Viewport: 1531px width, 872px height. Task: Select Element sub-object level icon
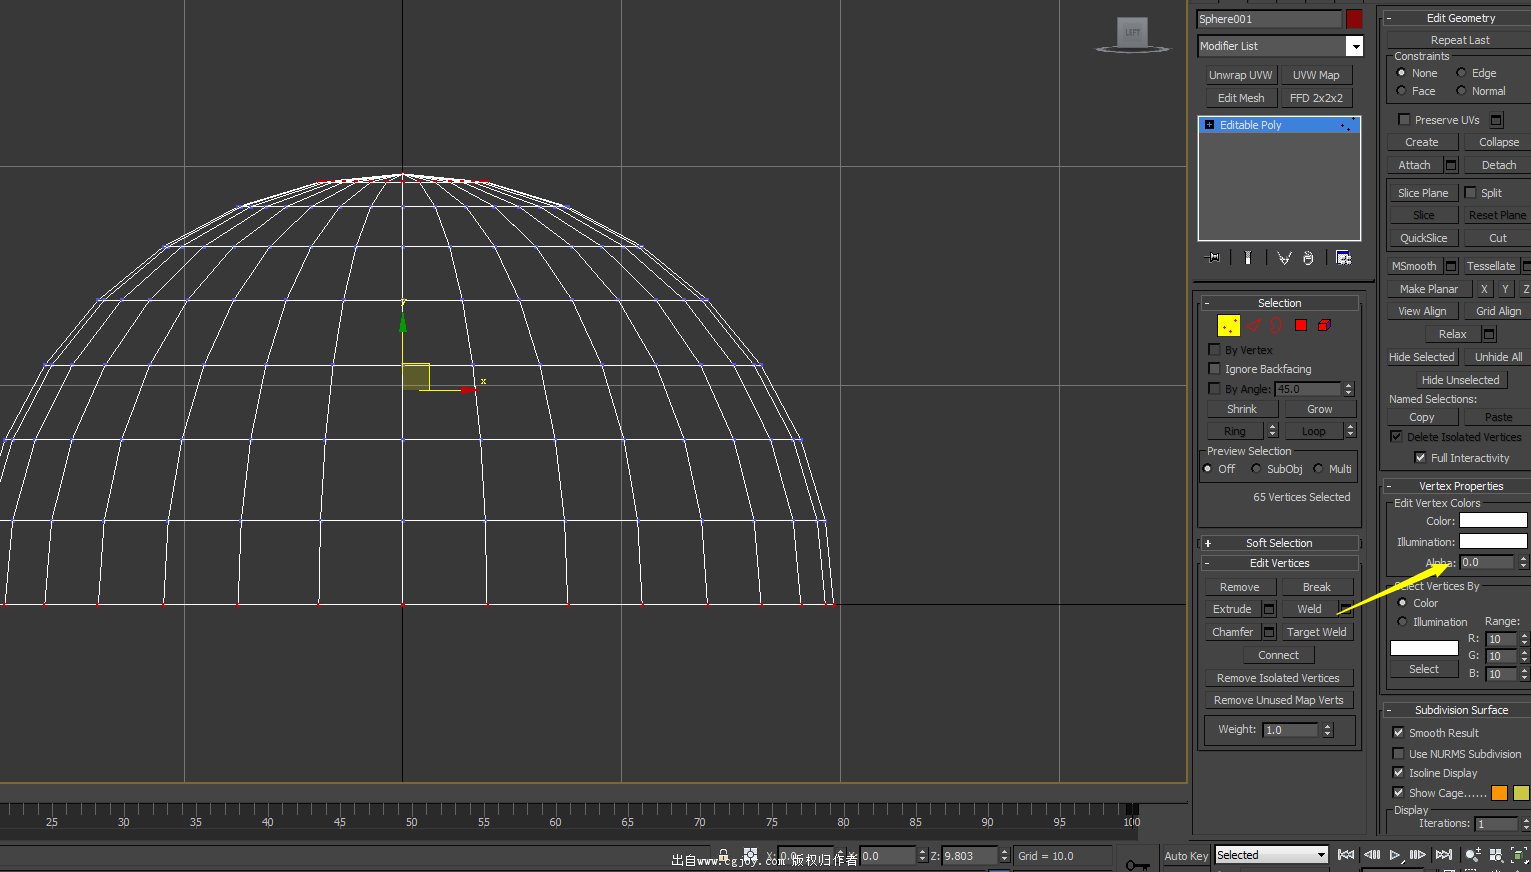(1325, 325)
